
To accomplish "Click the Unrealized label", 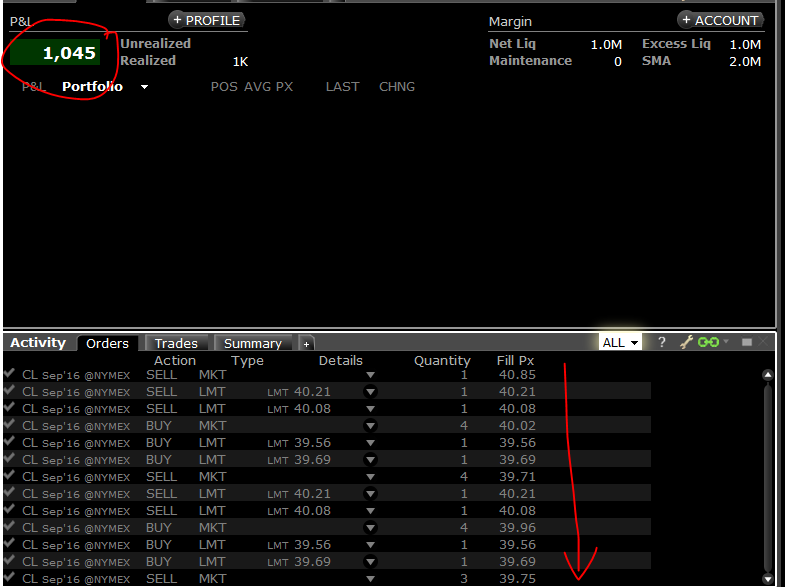I will [155, 44].
